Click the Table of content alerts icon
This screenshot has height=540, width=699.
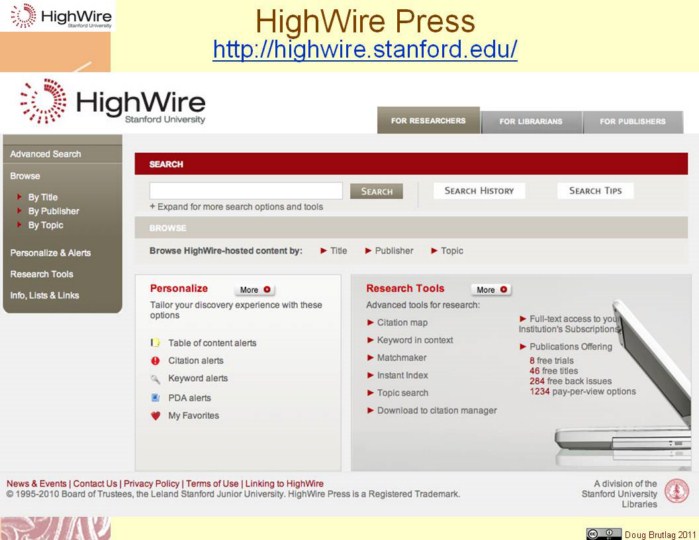coord(155,343)
